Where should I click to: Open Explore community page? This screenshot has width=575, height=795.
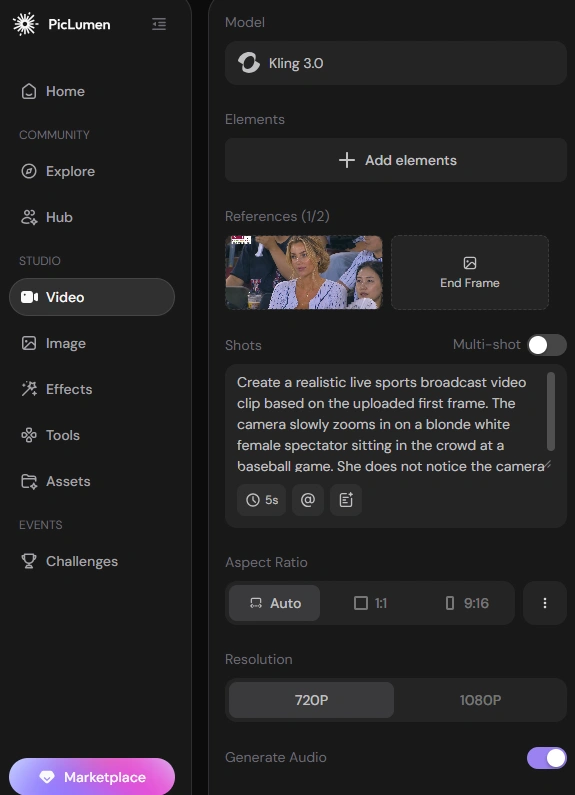coord(92,171)
